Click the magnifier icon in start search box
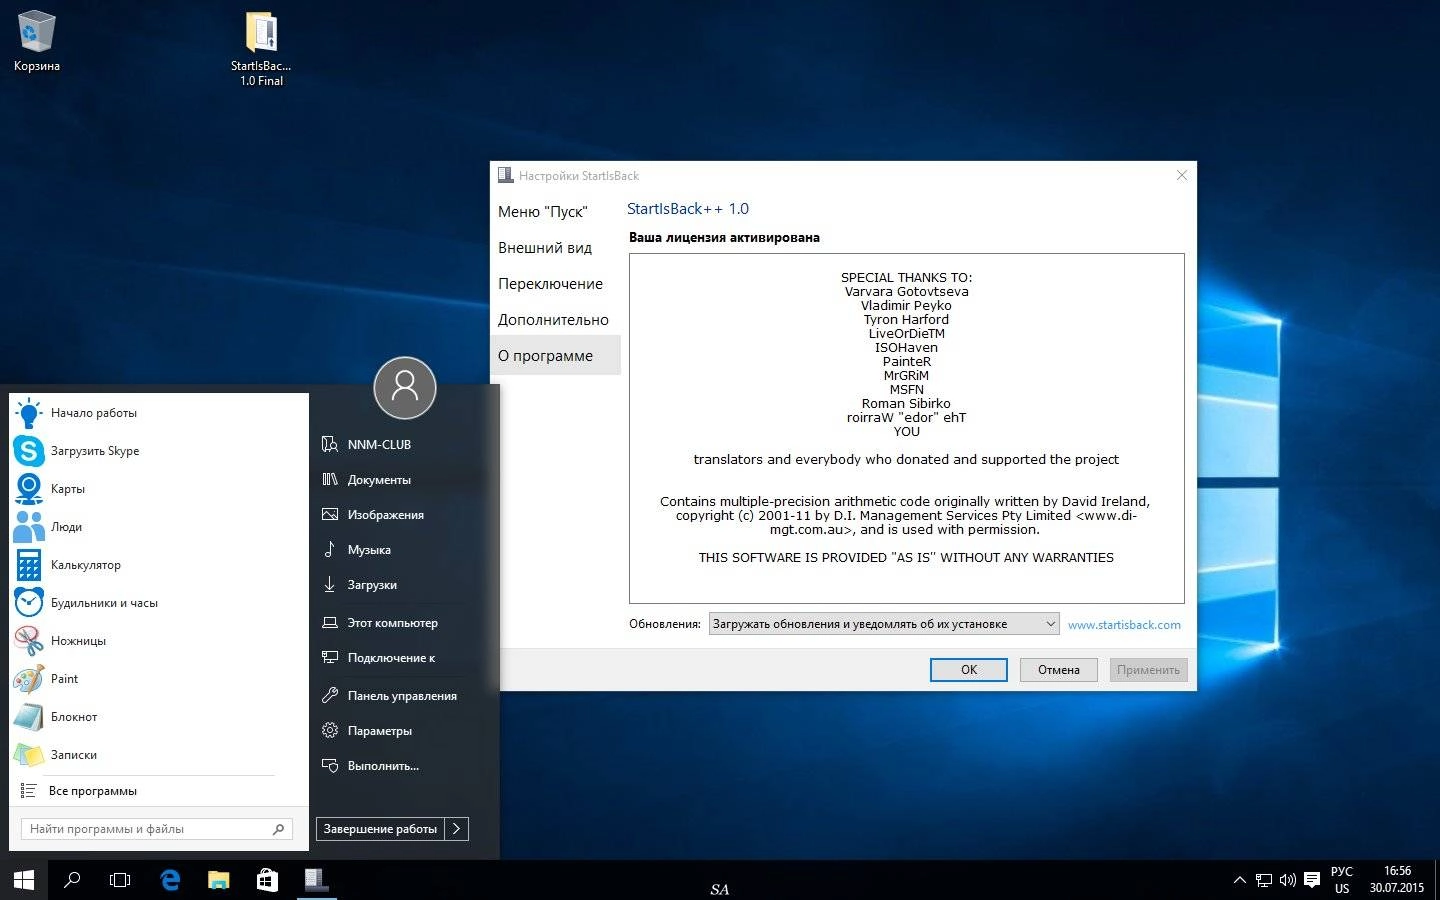The image size is (1440, 900). click(x=279, y=829)
